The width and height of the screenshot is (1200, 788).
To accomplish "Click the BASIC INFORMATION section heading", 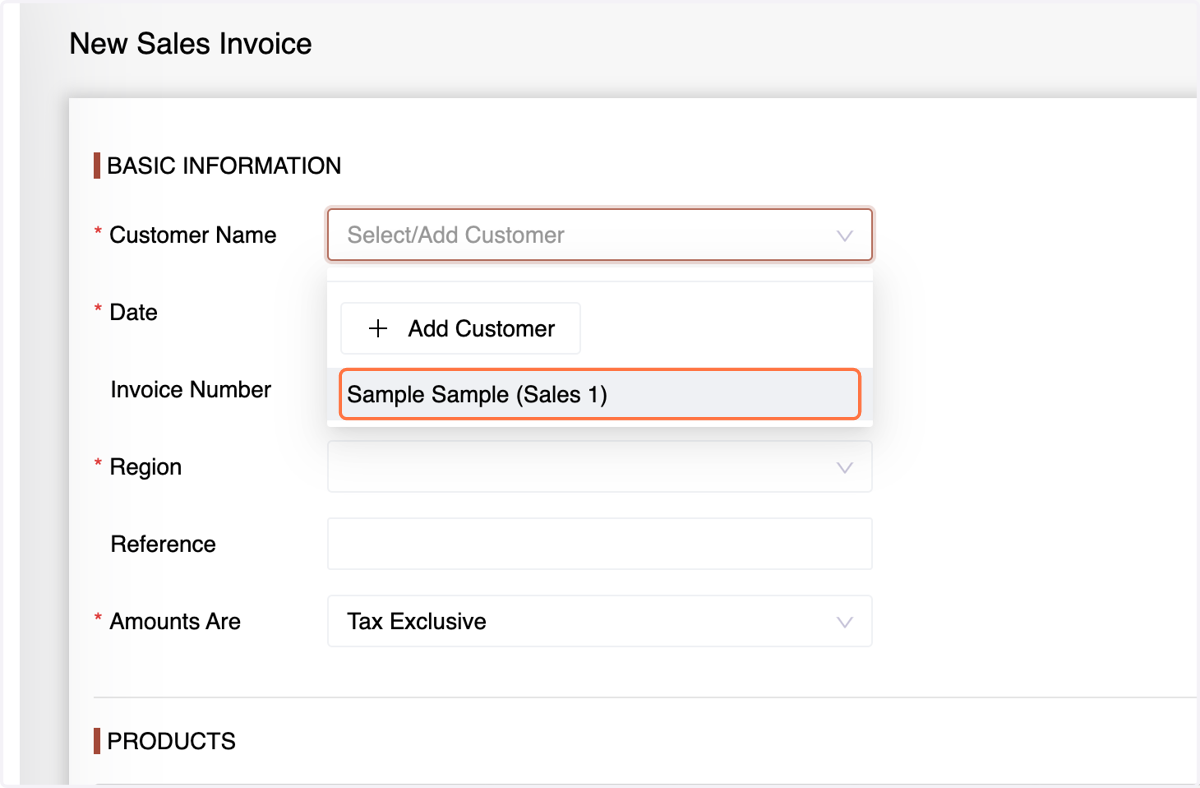I will pos(224,166).
